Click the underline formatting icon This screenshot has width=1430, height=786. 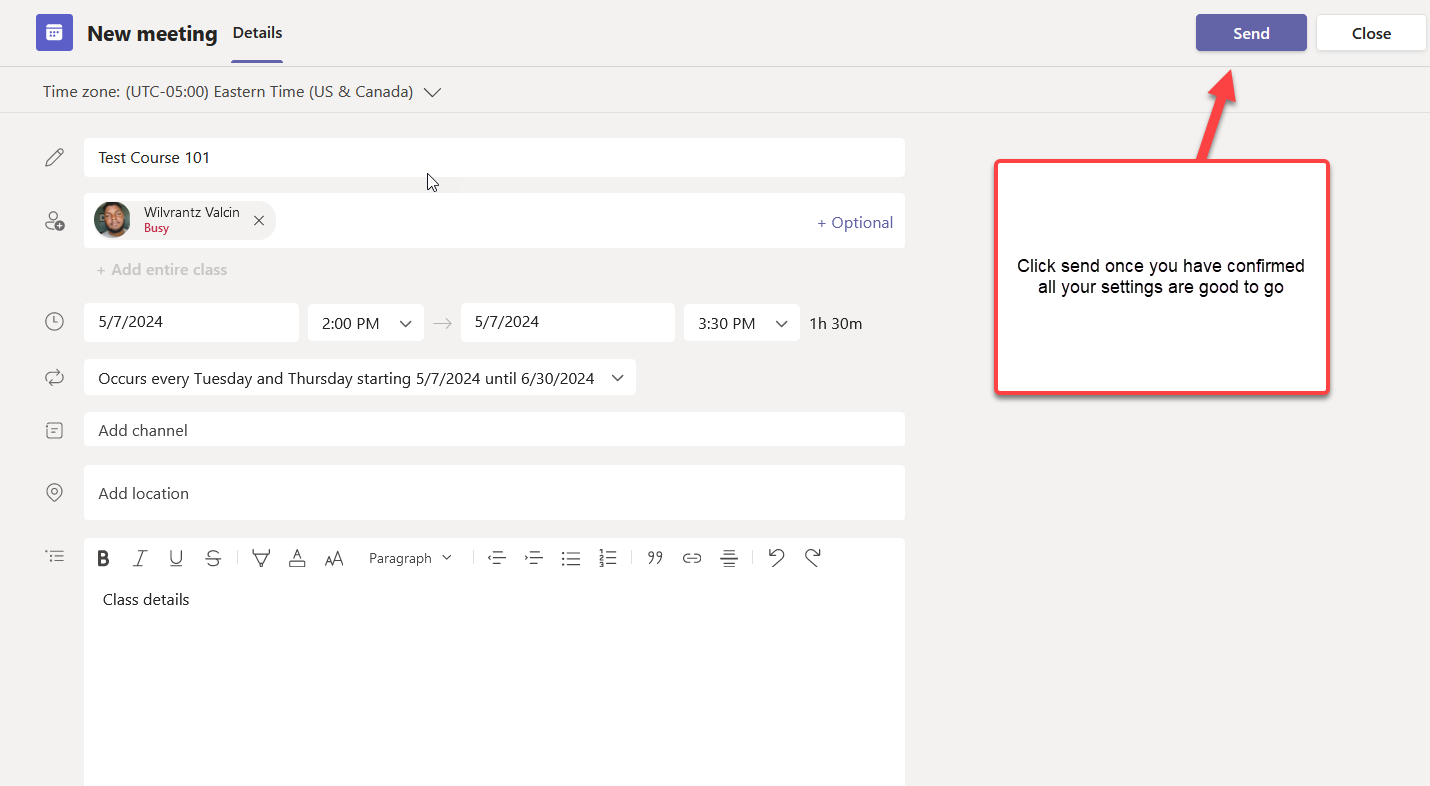point(176,558)
